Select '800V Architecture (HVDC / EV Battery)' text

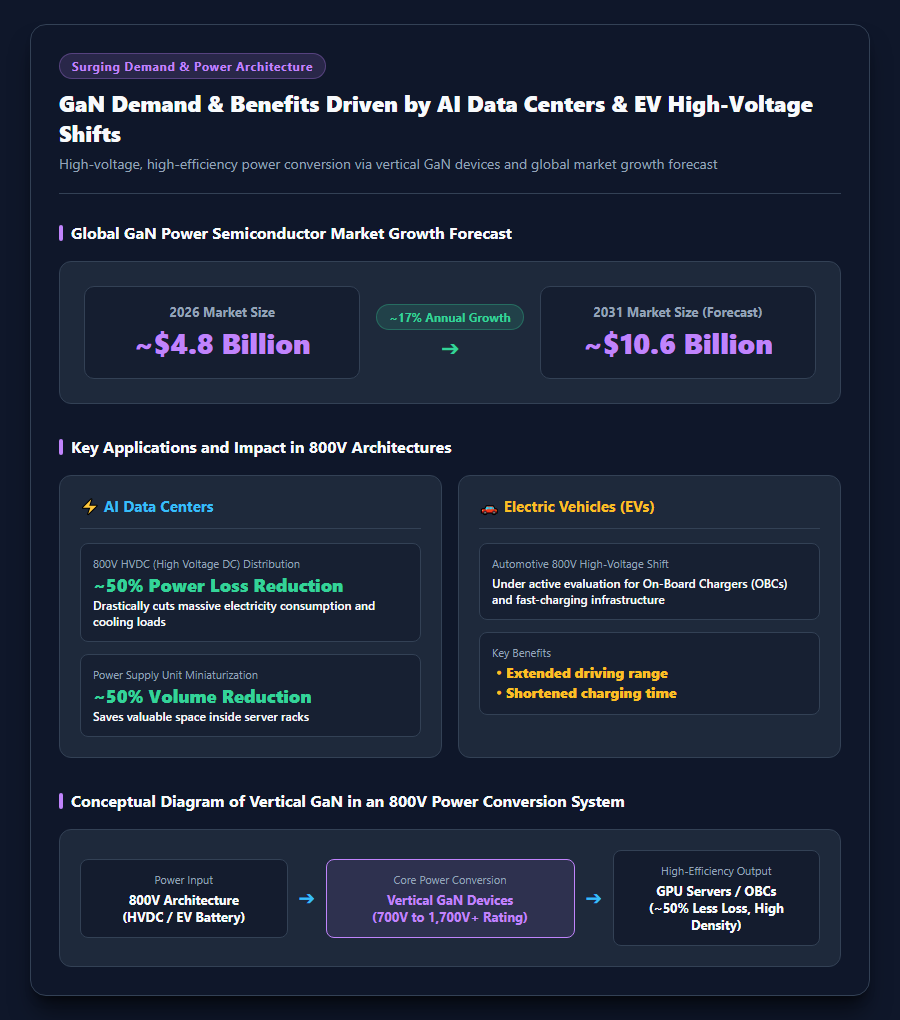pos(184,909)
